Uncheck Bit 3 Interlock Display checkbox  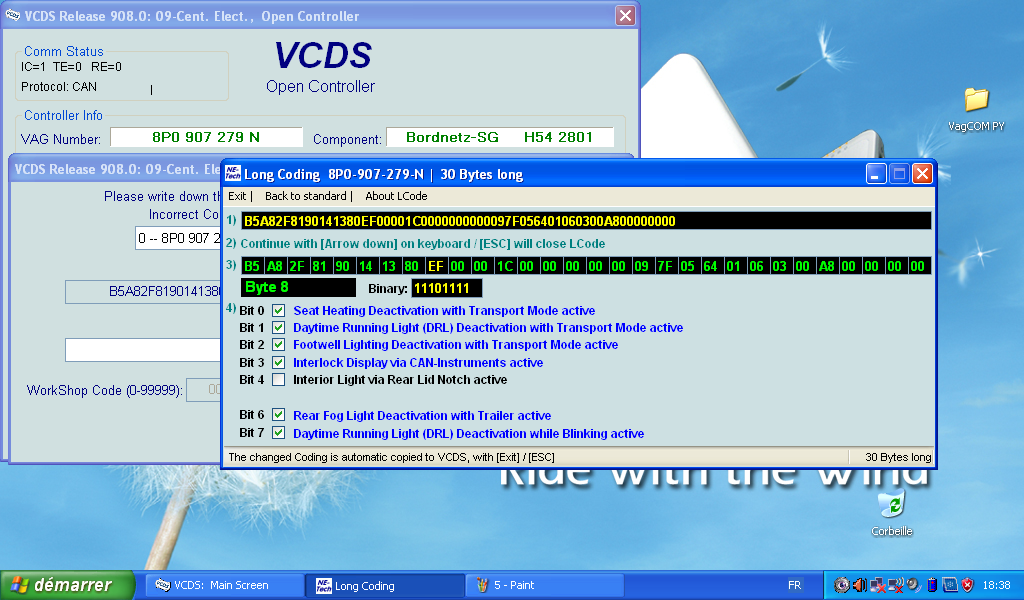(x=279, y=362)
